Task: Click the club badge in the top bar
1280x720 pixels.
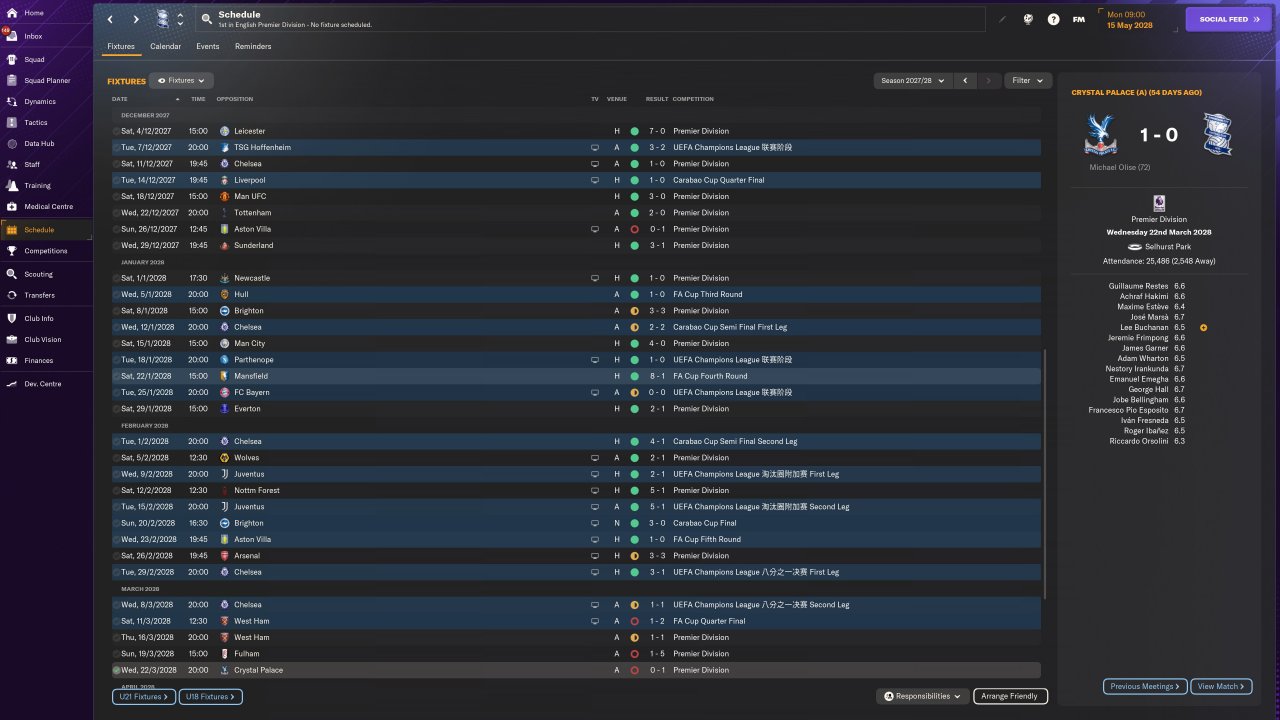Action: pyautogui.click(x=163, y=19)
